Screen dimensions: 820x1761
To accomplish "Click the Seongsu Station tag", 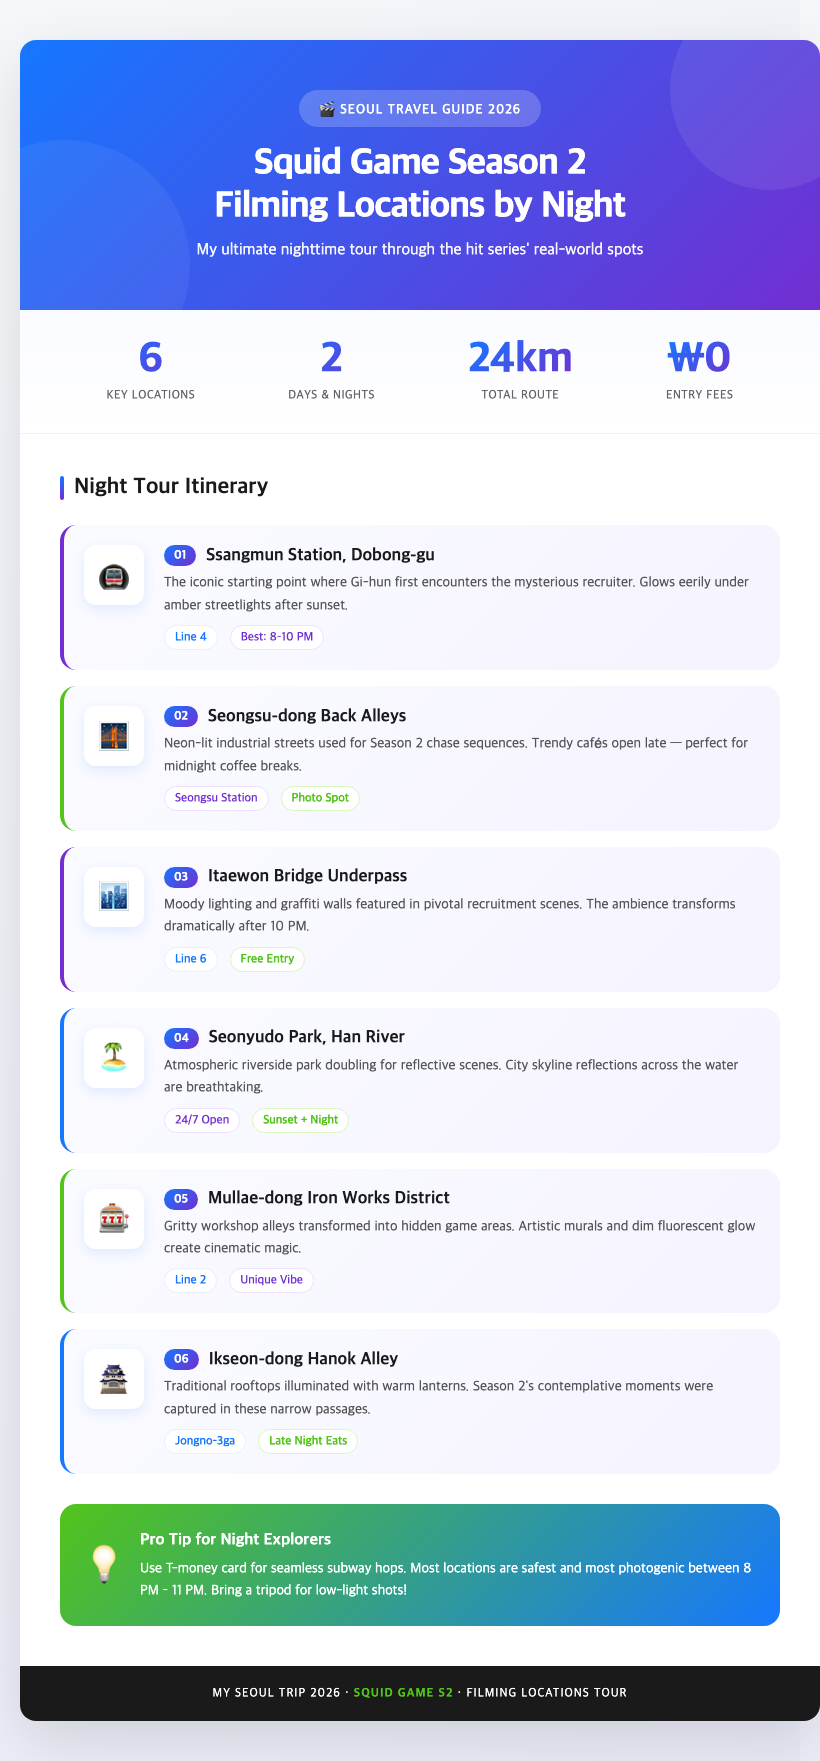I will click(216, 798).
